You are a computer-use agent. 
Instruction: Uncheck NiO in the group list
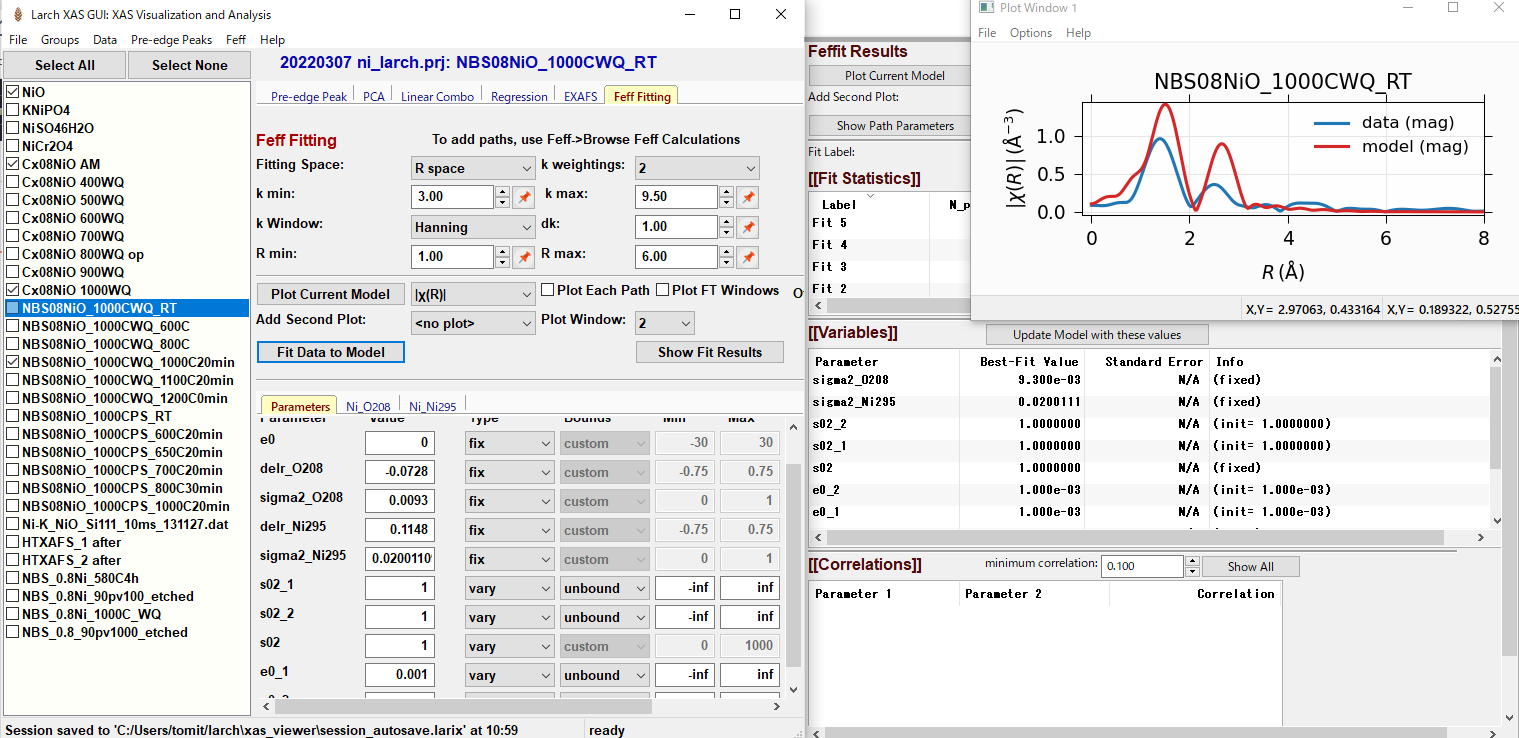click(x=10, y=91)
